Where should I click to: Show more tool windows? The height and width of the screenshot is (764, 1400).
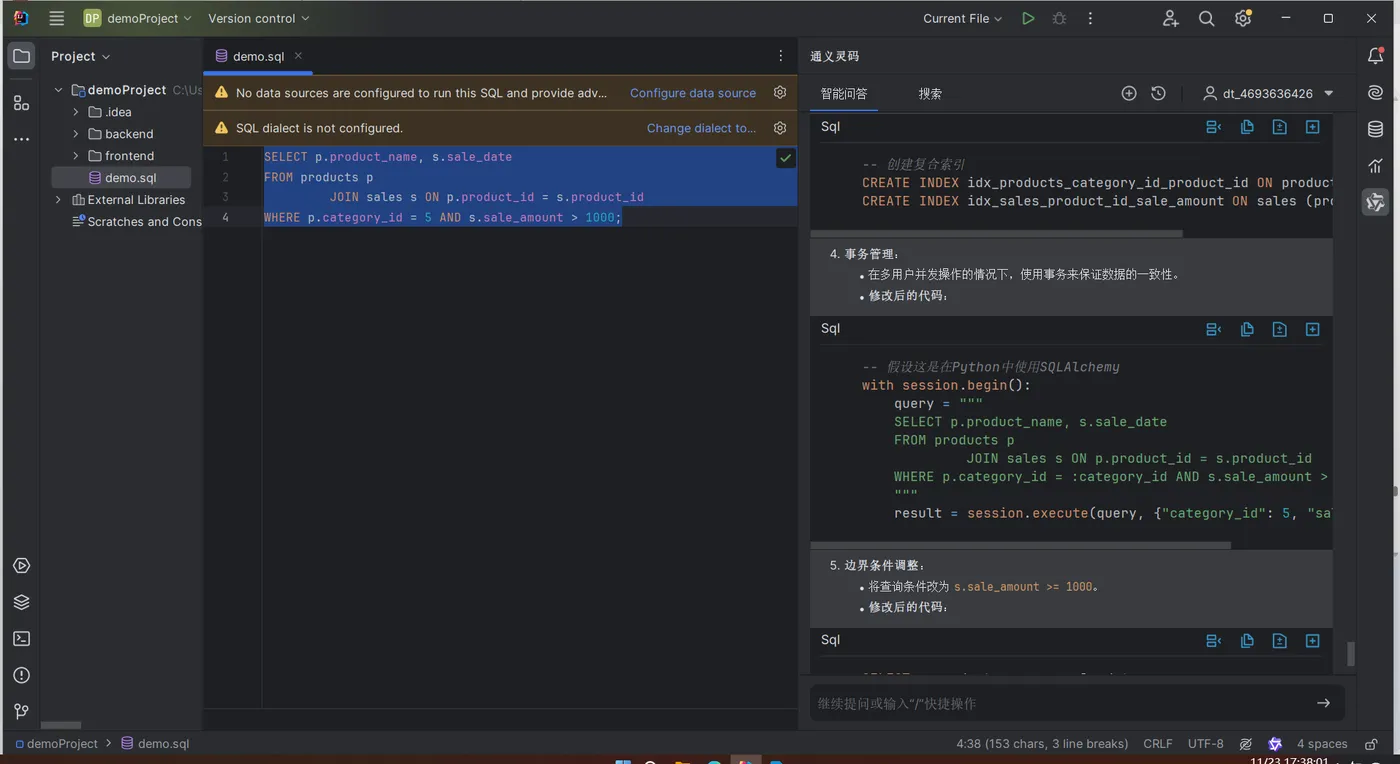[x=21, y=139]
